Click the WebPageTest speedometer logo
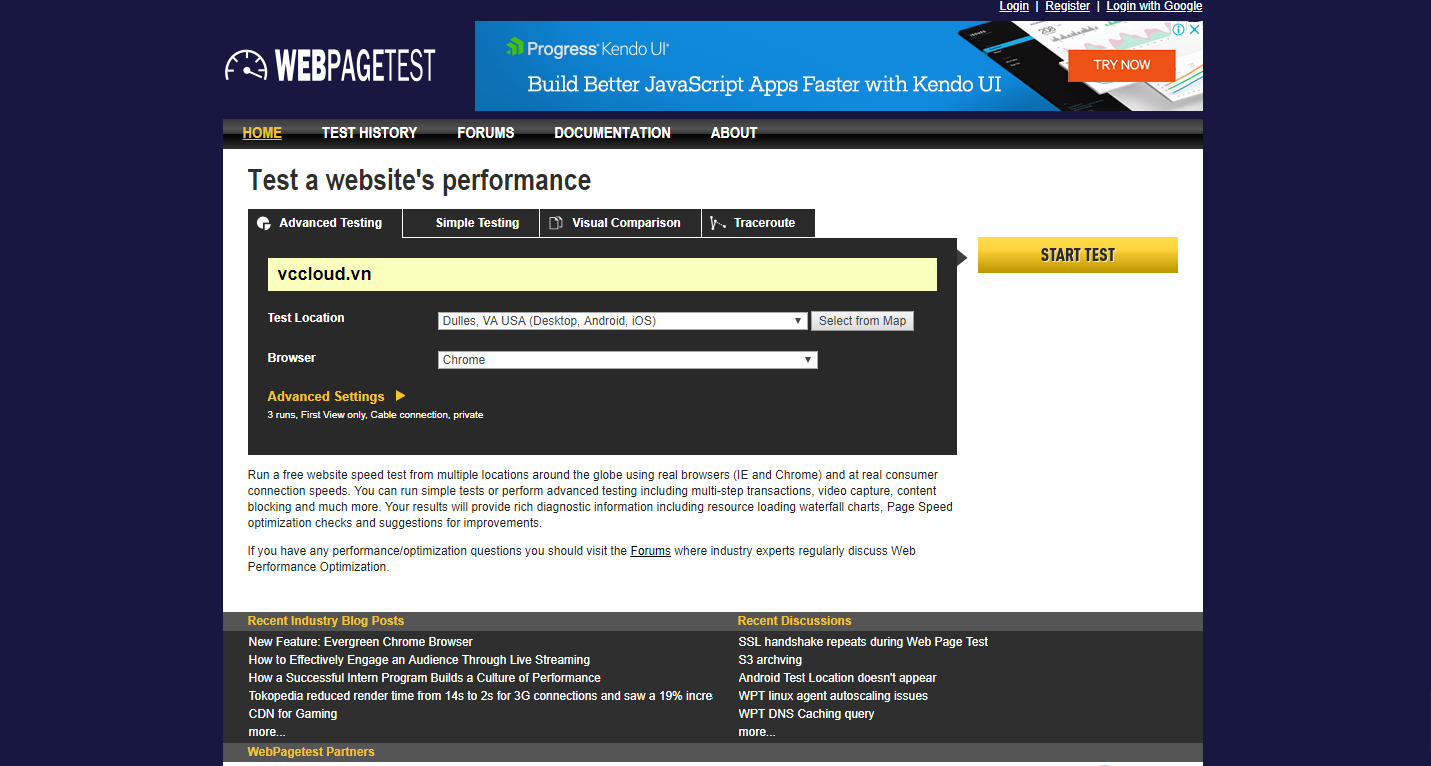Screen dimensions: 1431x766 click(x=246, y=66)
